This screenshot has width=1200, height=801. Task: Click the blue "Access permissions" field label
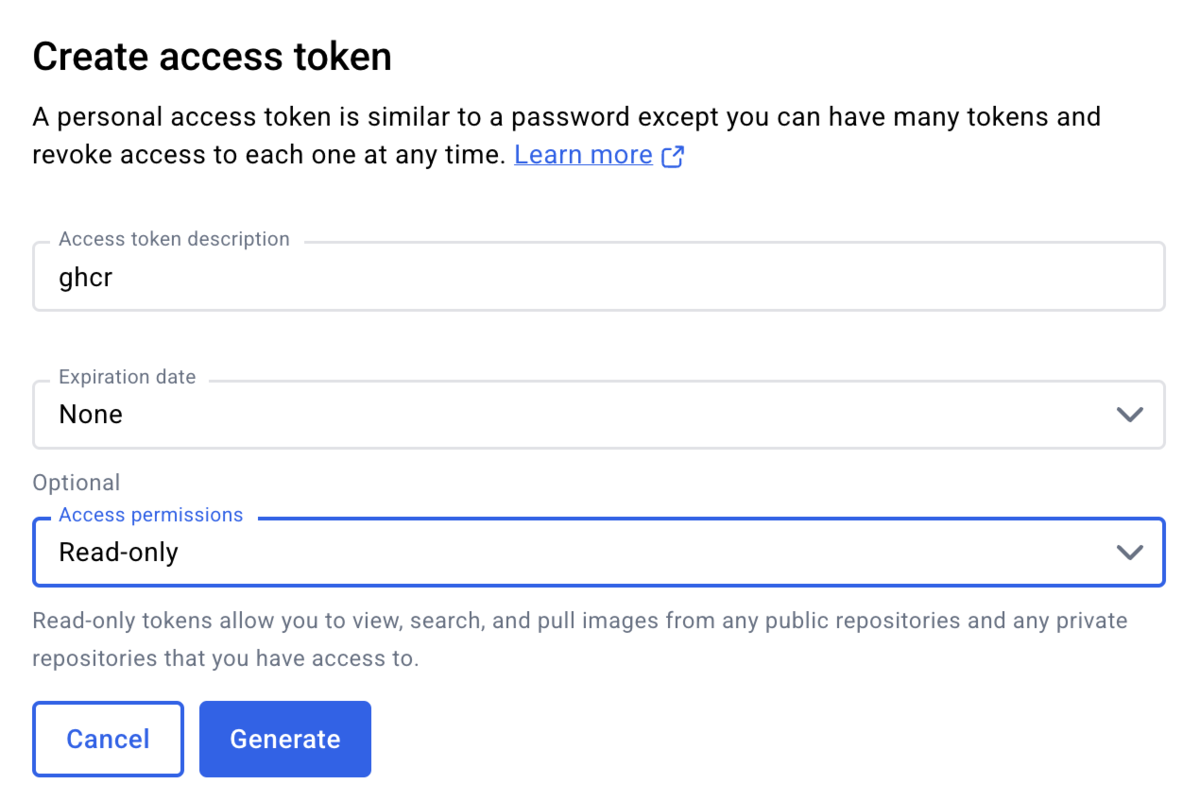pos(151,515)
